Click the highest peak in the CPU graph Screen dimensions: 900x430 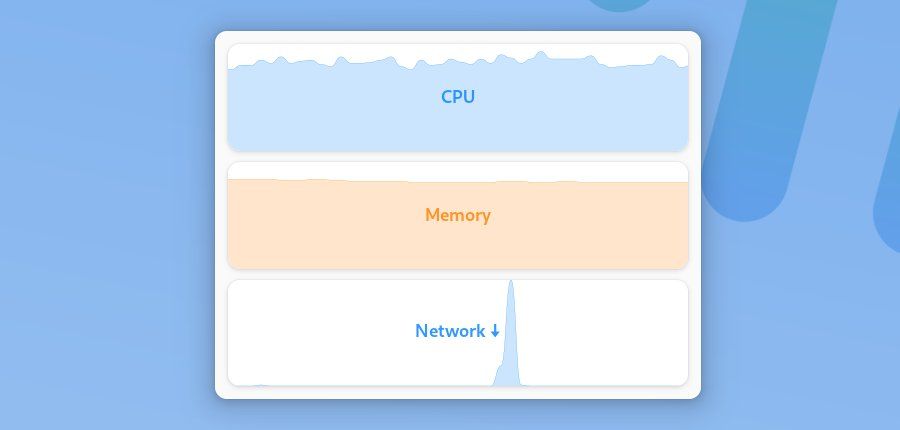pos(541,53)
